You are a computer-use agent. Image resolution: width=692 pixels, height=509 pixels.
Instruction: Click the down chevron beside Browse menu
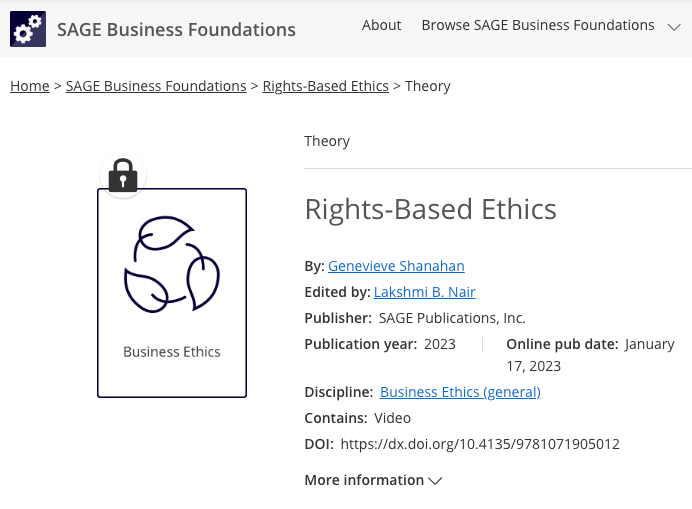pos(674,26)
